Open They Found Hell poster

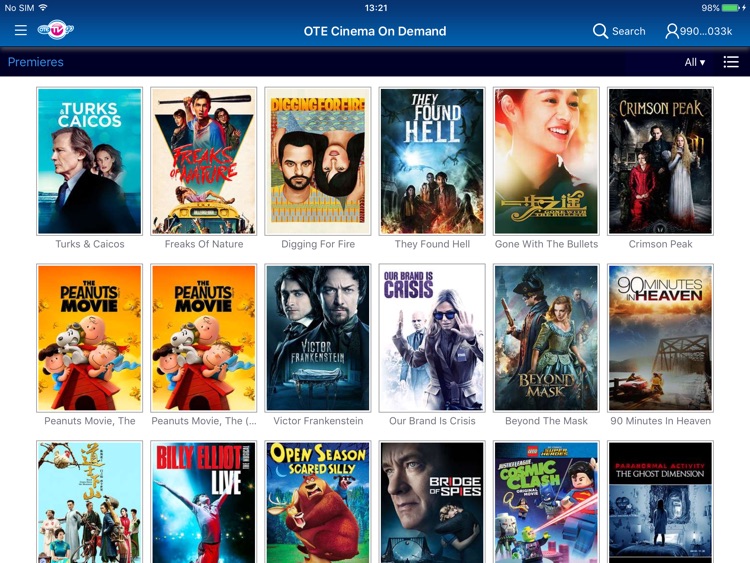click(432, 161)
